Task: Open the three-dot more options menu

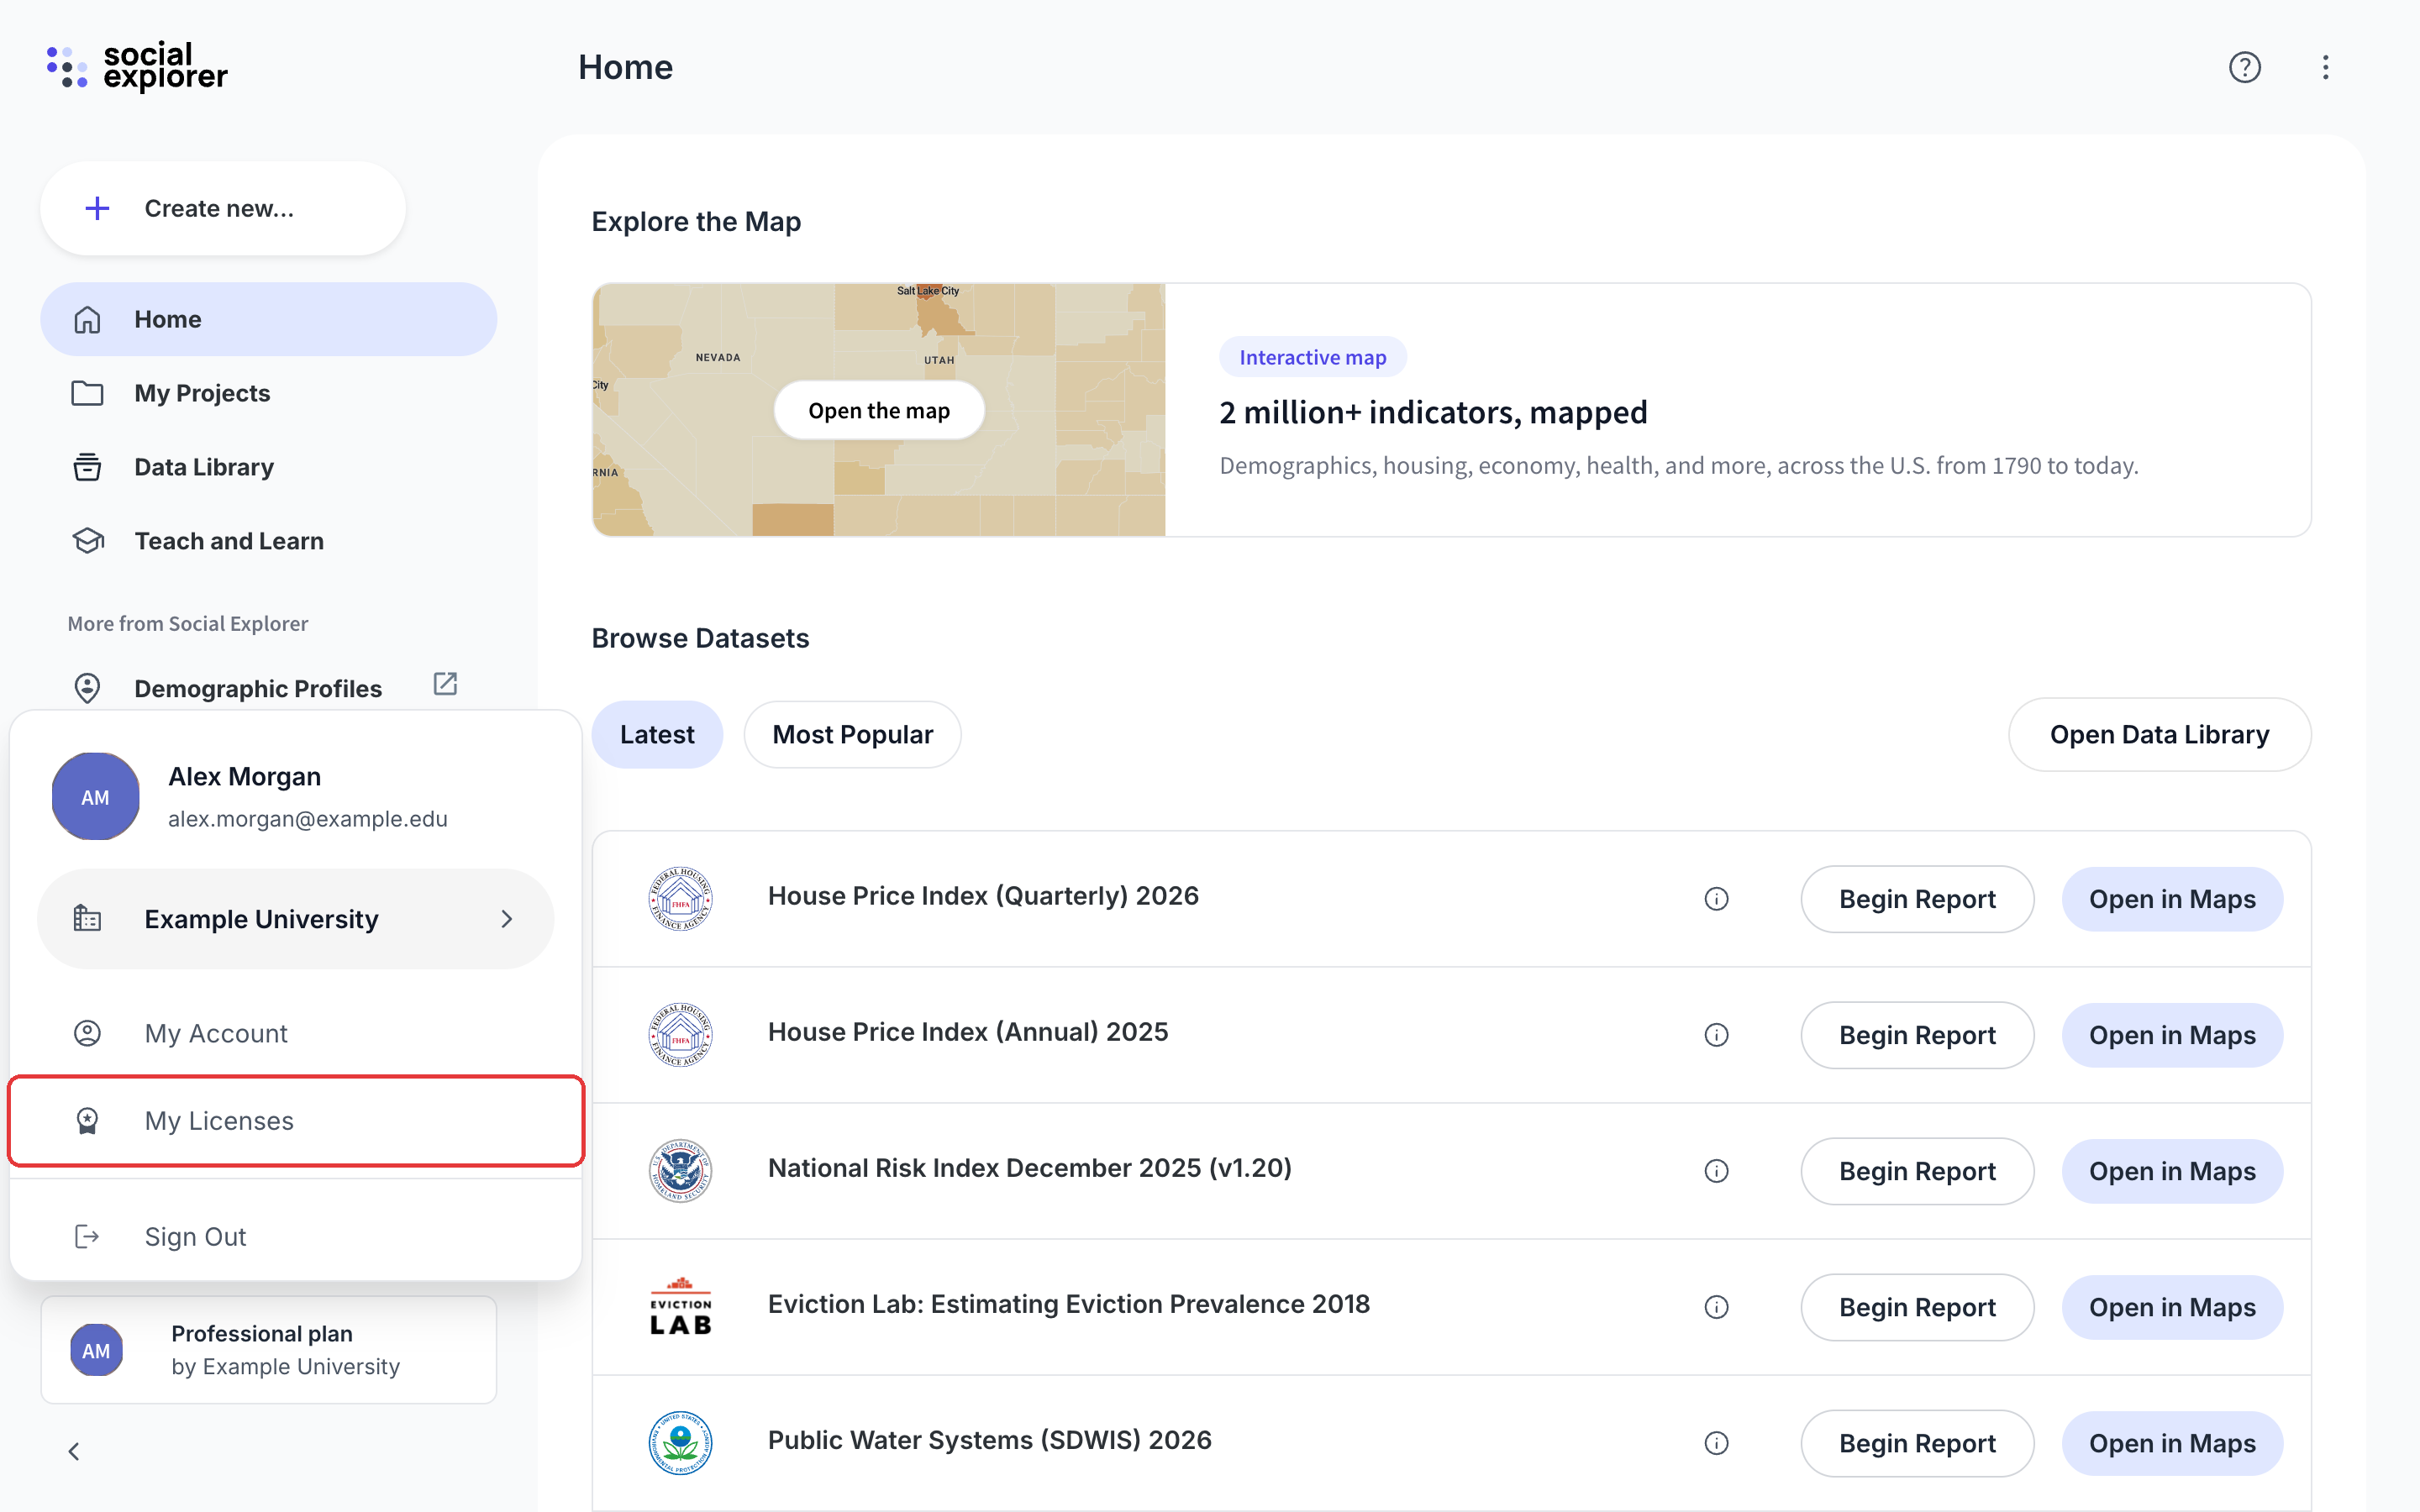Action: [x=2325, y=67]
